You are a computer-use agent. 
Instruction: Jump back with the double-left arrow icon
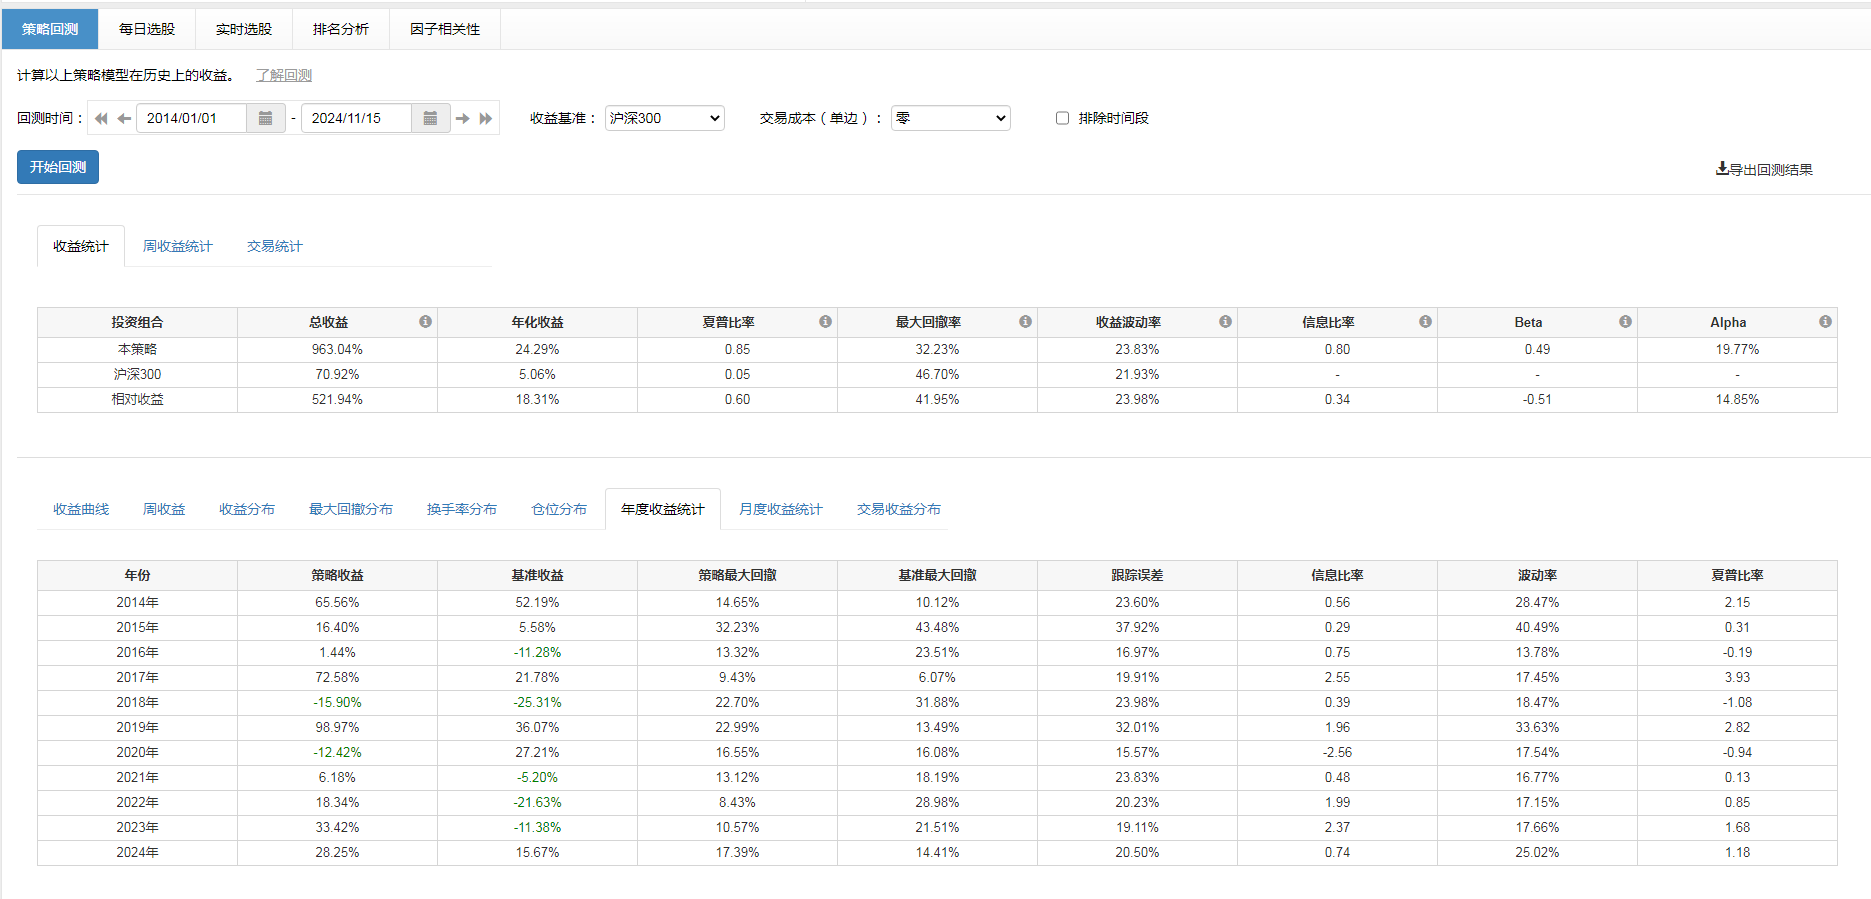pos(101,118)
